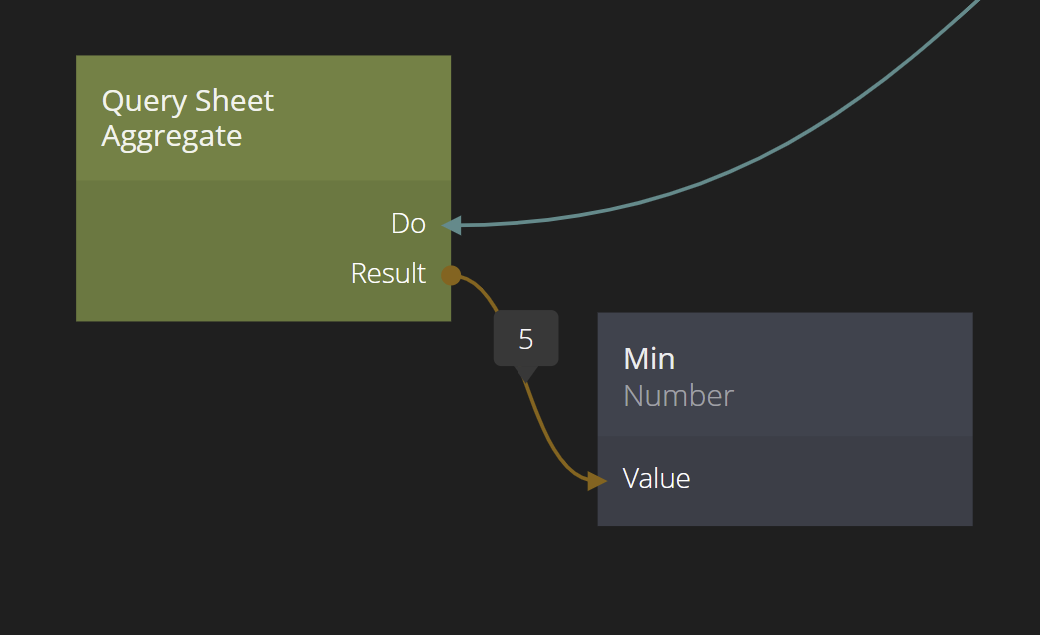Click the Value input label
The height and width of the screenshot is (635, 1040).
coord(656,479)
